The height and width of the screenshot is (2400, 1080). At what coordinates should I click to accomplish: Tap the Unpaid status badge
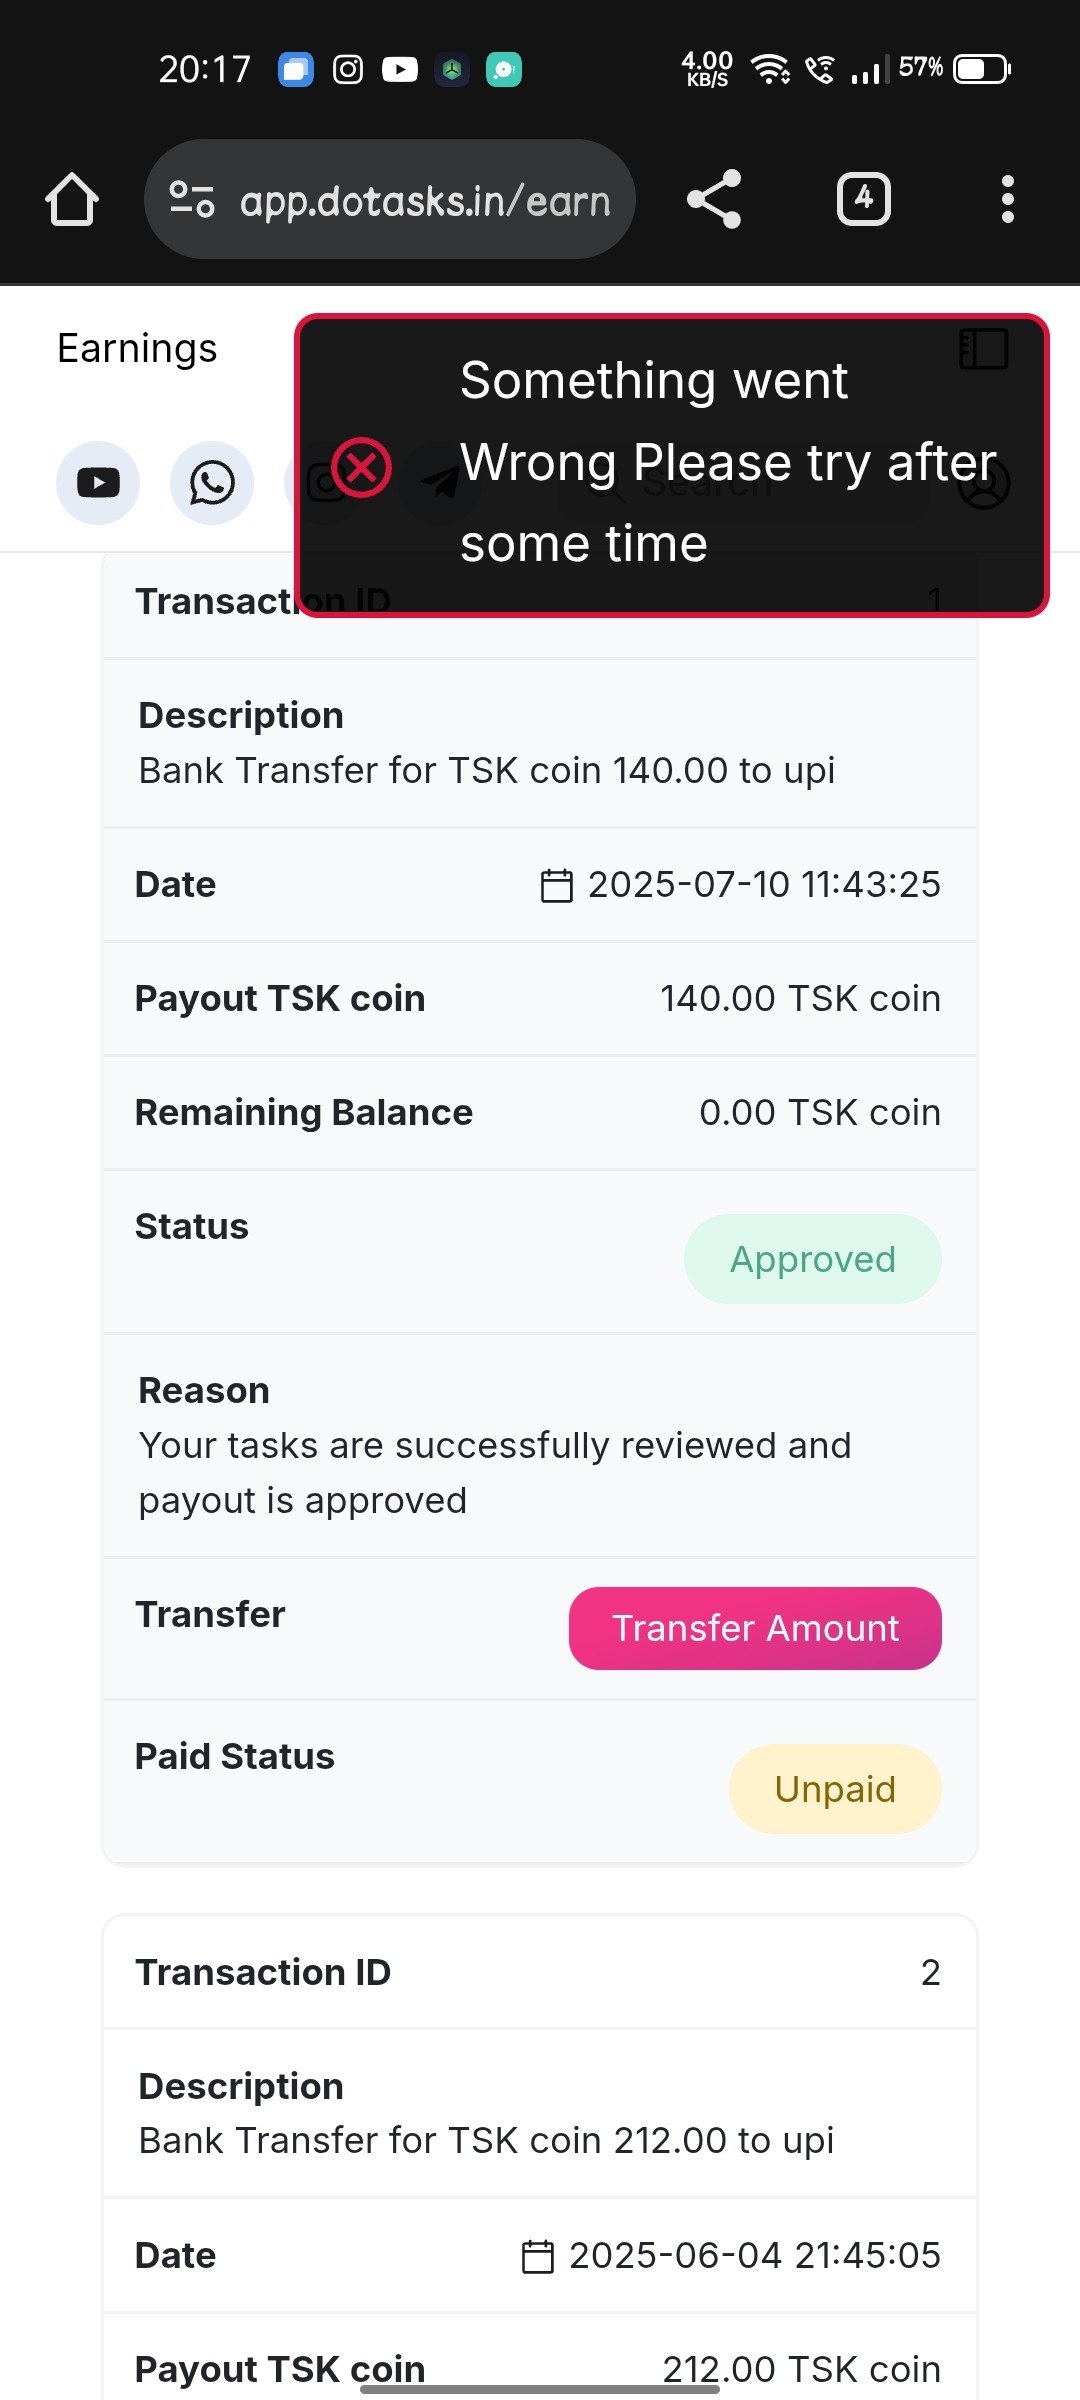(x=835, y=1789)
